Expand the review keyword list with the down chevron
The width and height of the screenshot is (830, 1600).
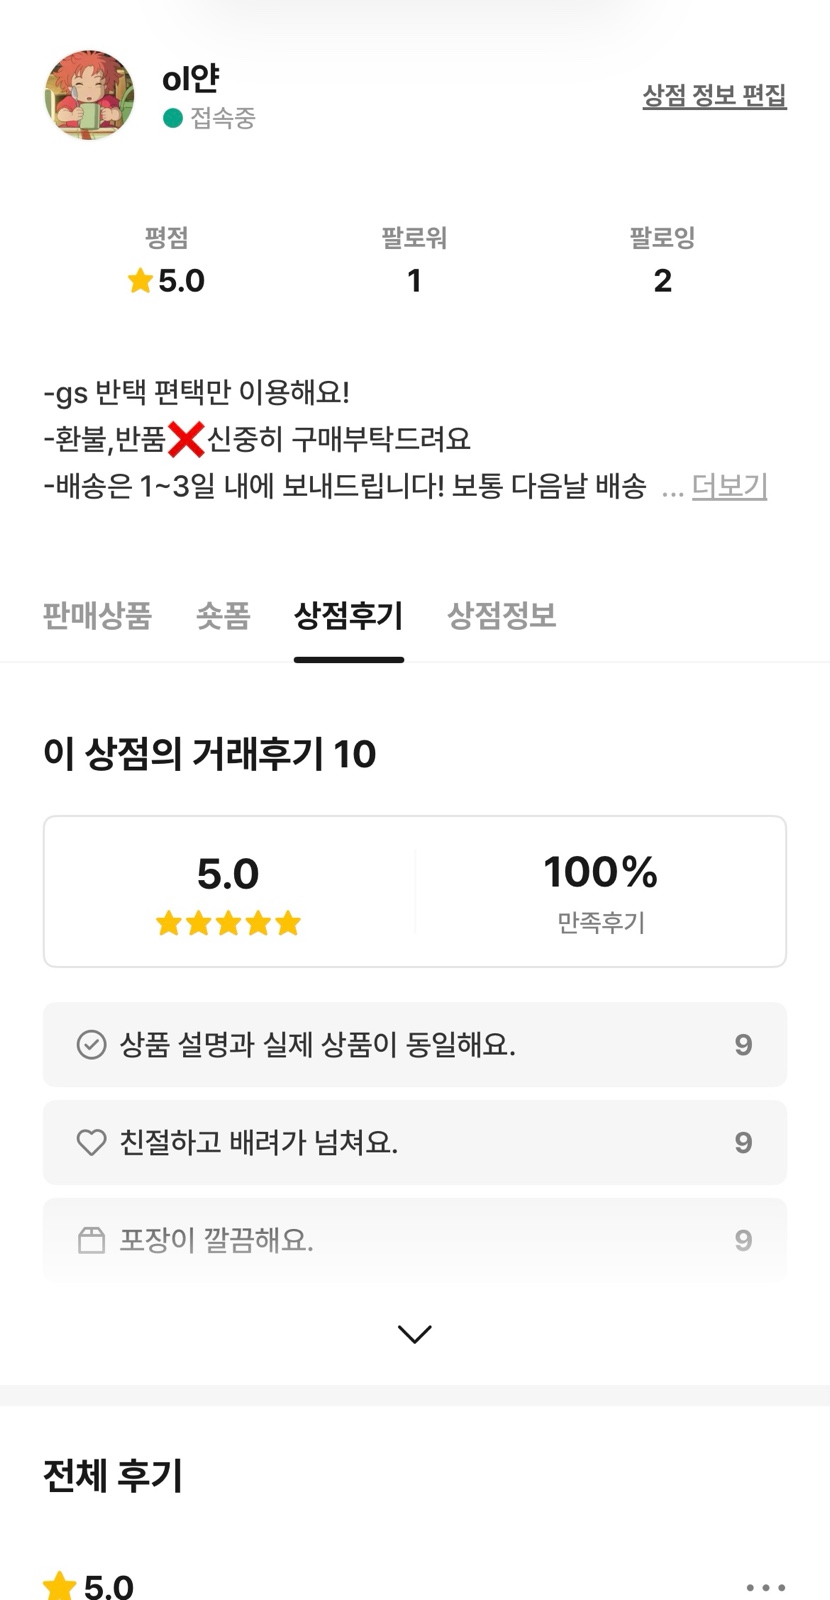pos(414,1334)
